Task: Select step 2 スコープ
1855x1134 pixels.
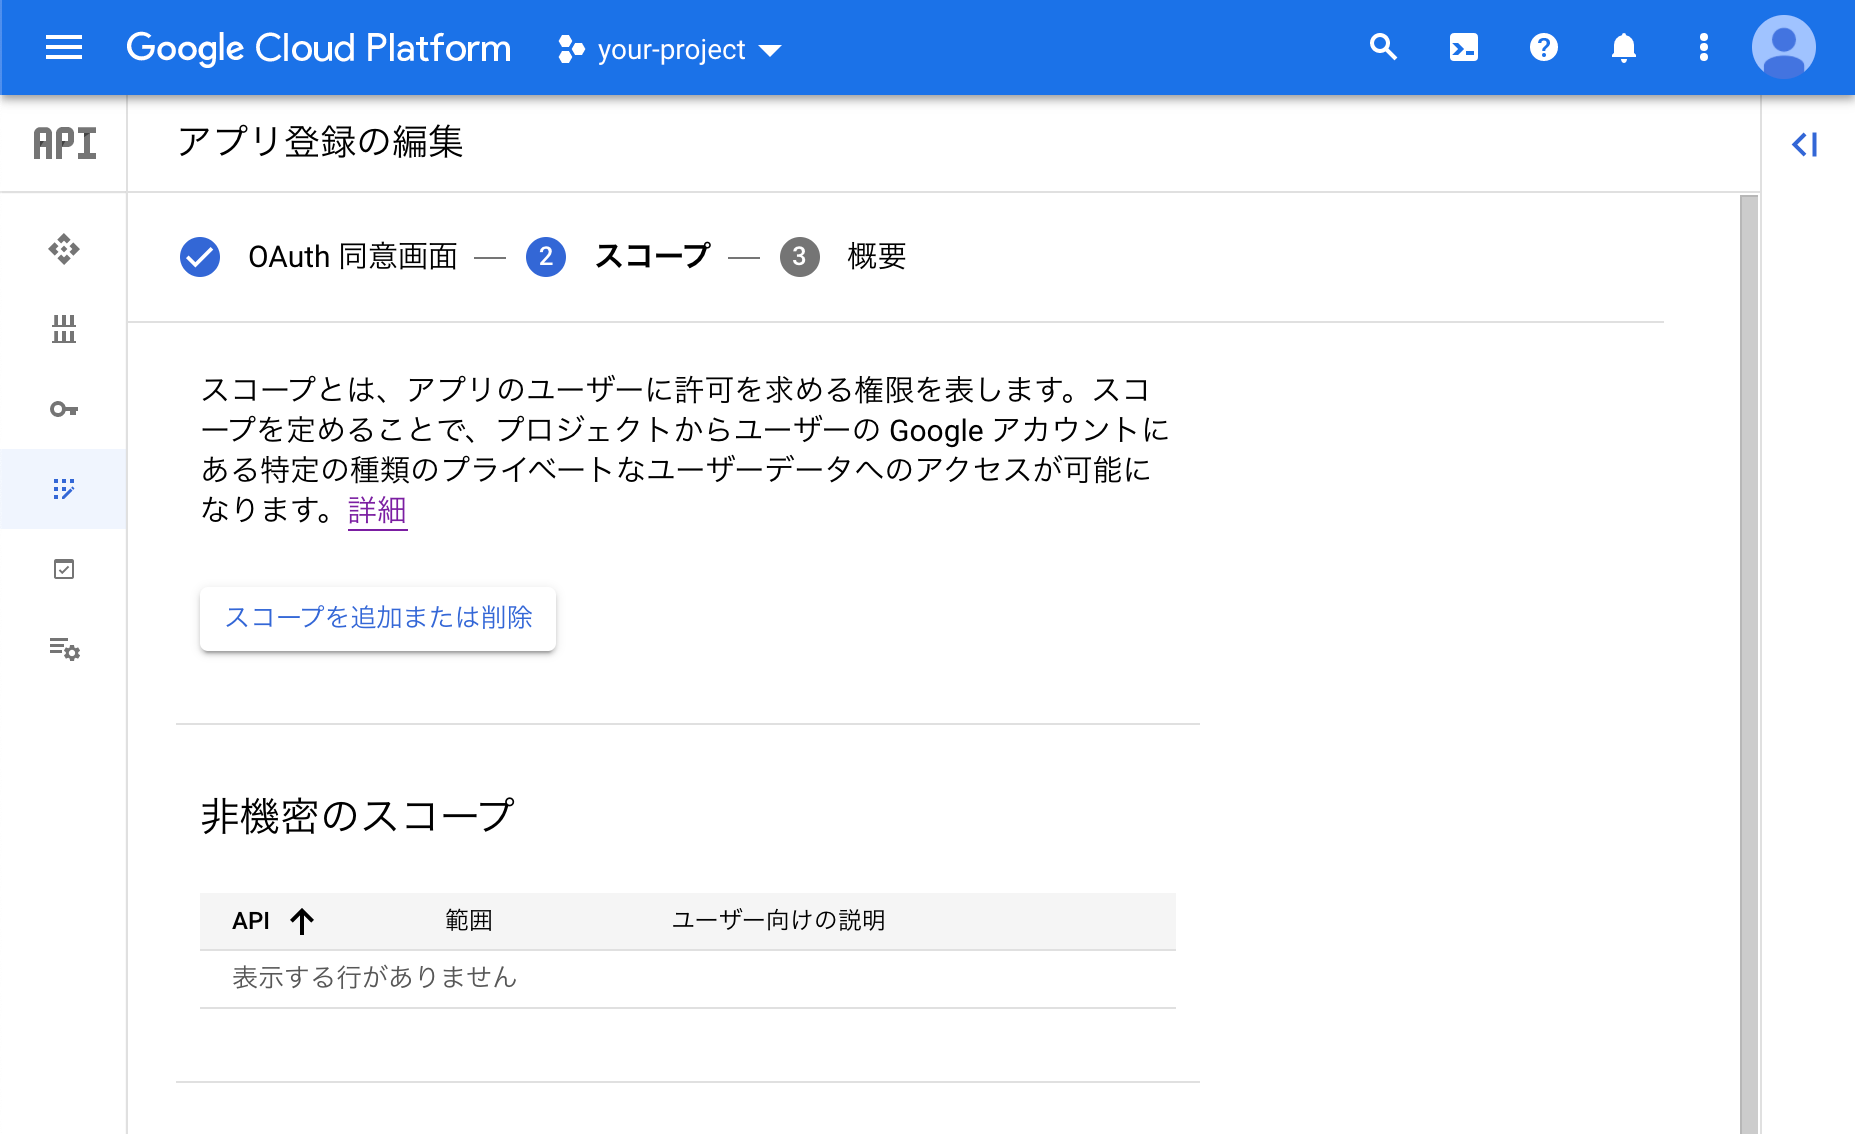Action: [x=618, y=257]
